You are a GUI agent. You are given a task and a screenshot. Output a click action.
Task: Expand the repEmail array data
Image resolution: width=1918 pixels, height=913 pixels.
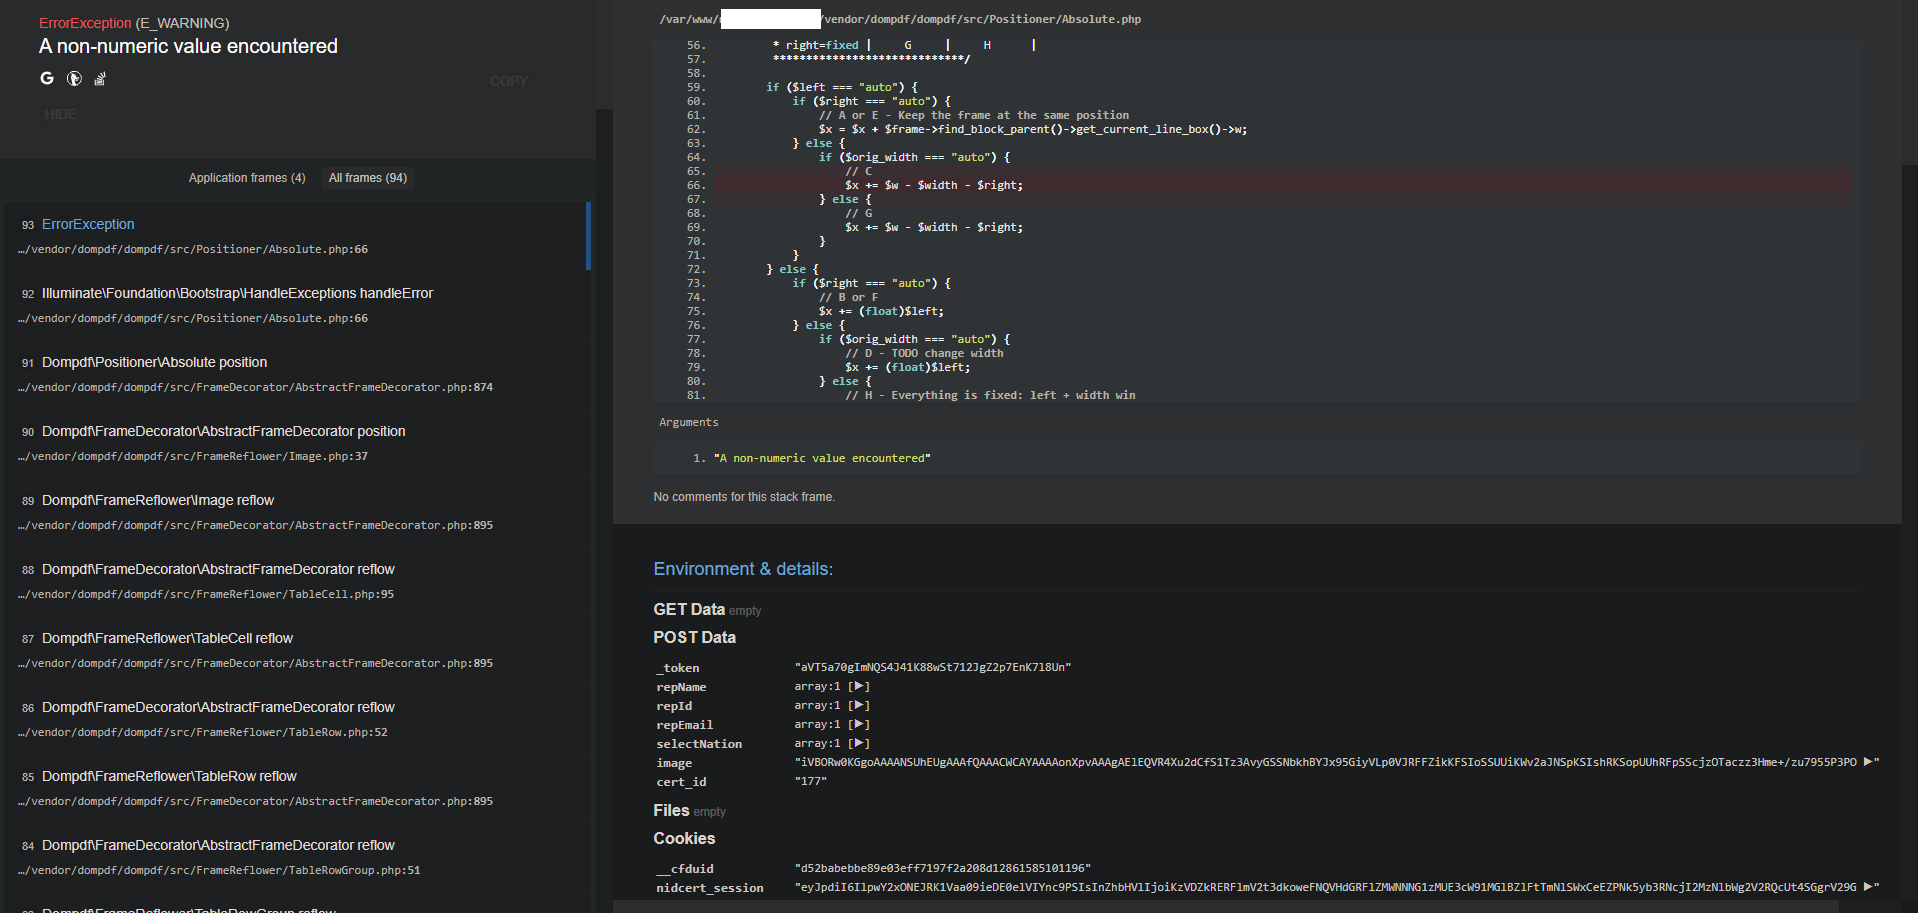(860, 724)
